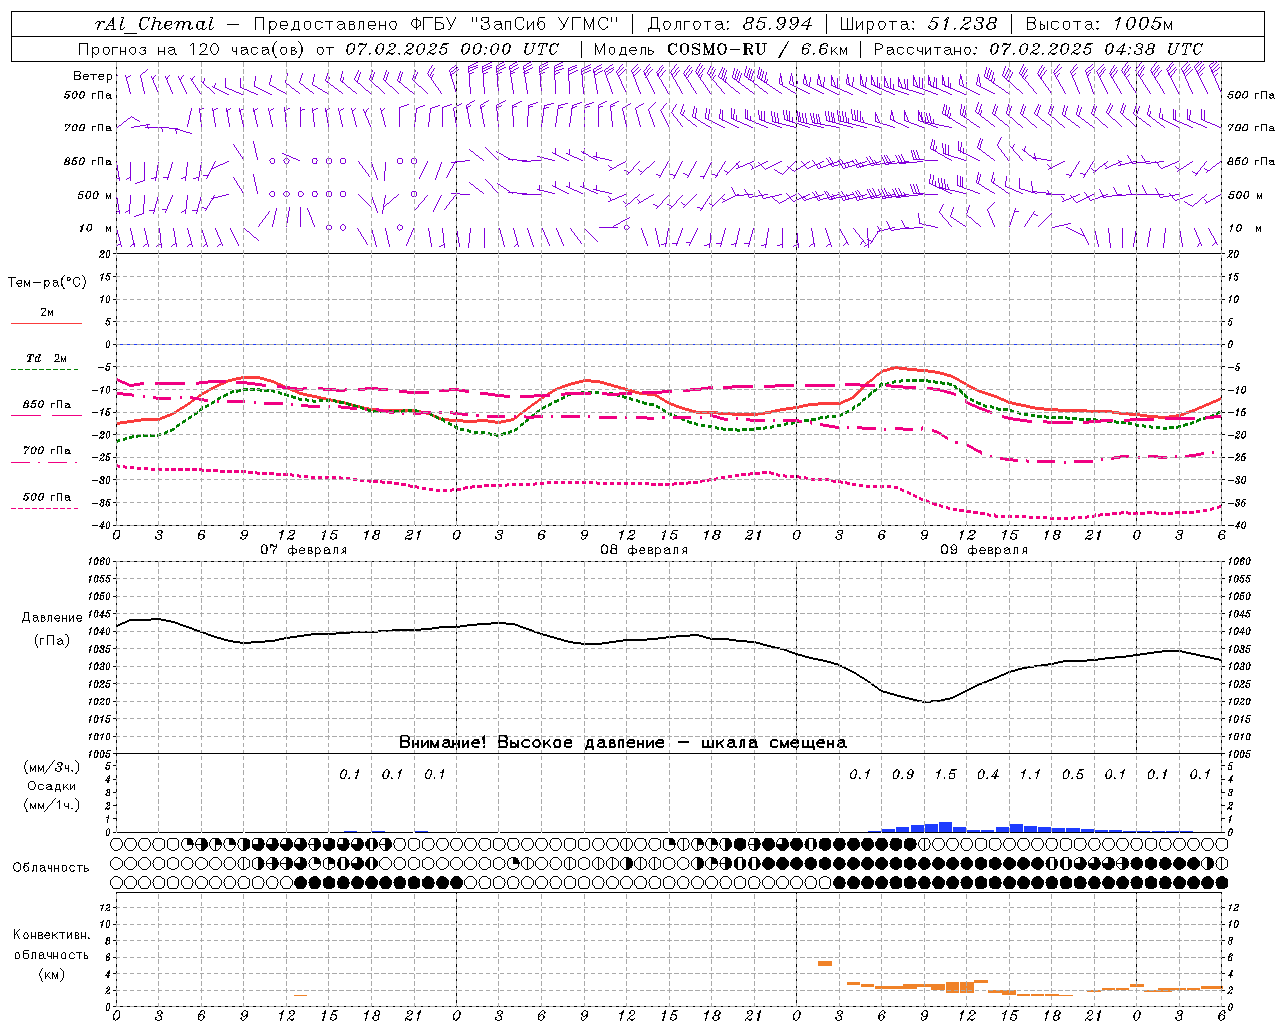Click the high pressure warning text Внимание!
Screen dimensions: 1280x1024
tap(443, 742)
